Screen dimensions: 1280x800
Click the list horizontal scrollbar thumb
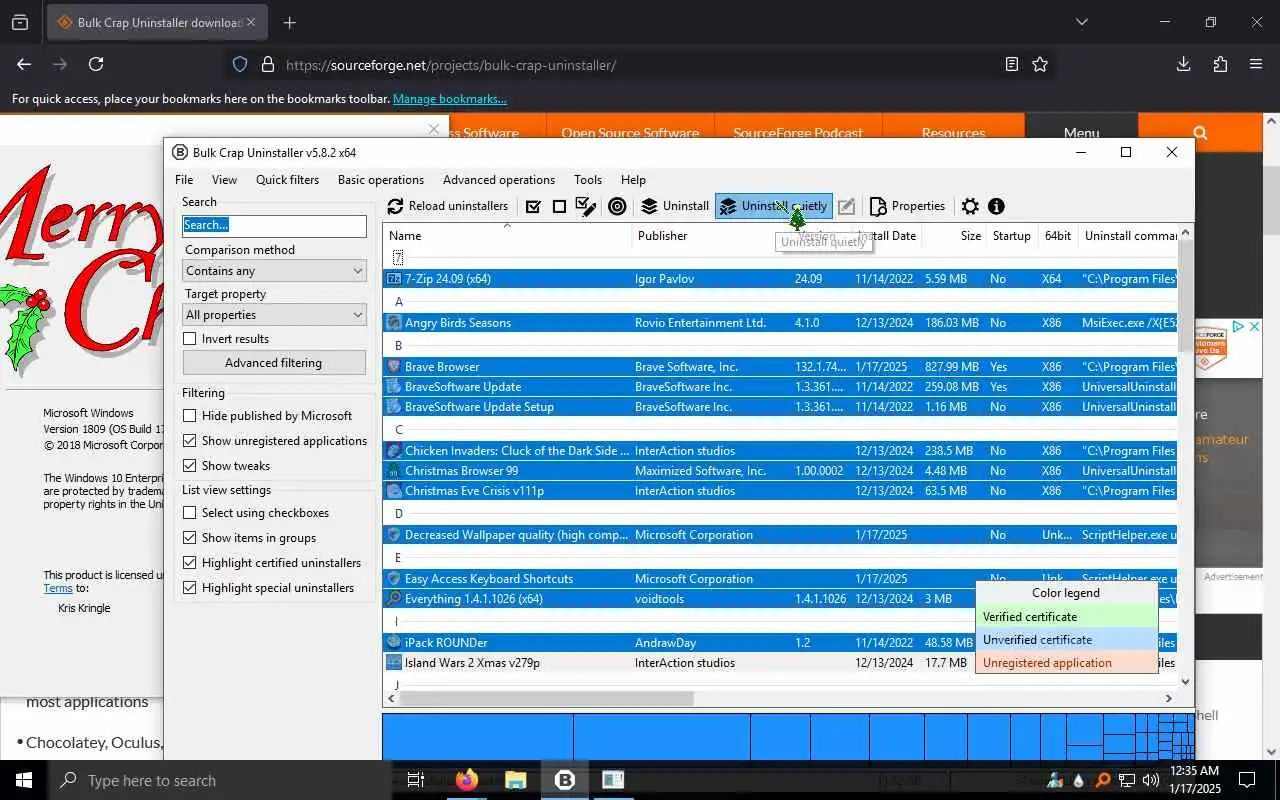click(546, 698)
